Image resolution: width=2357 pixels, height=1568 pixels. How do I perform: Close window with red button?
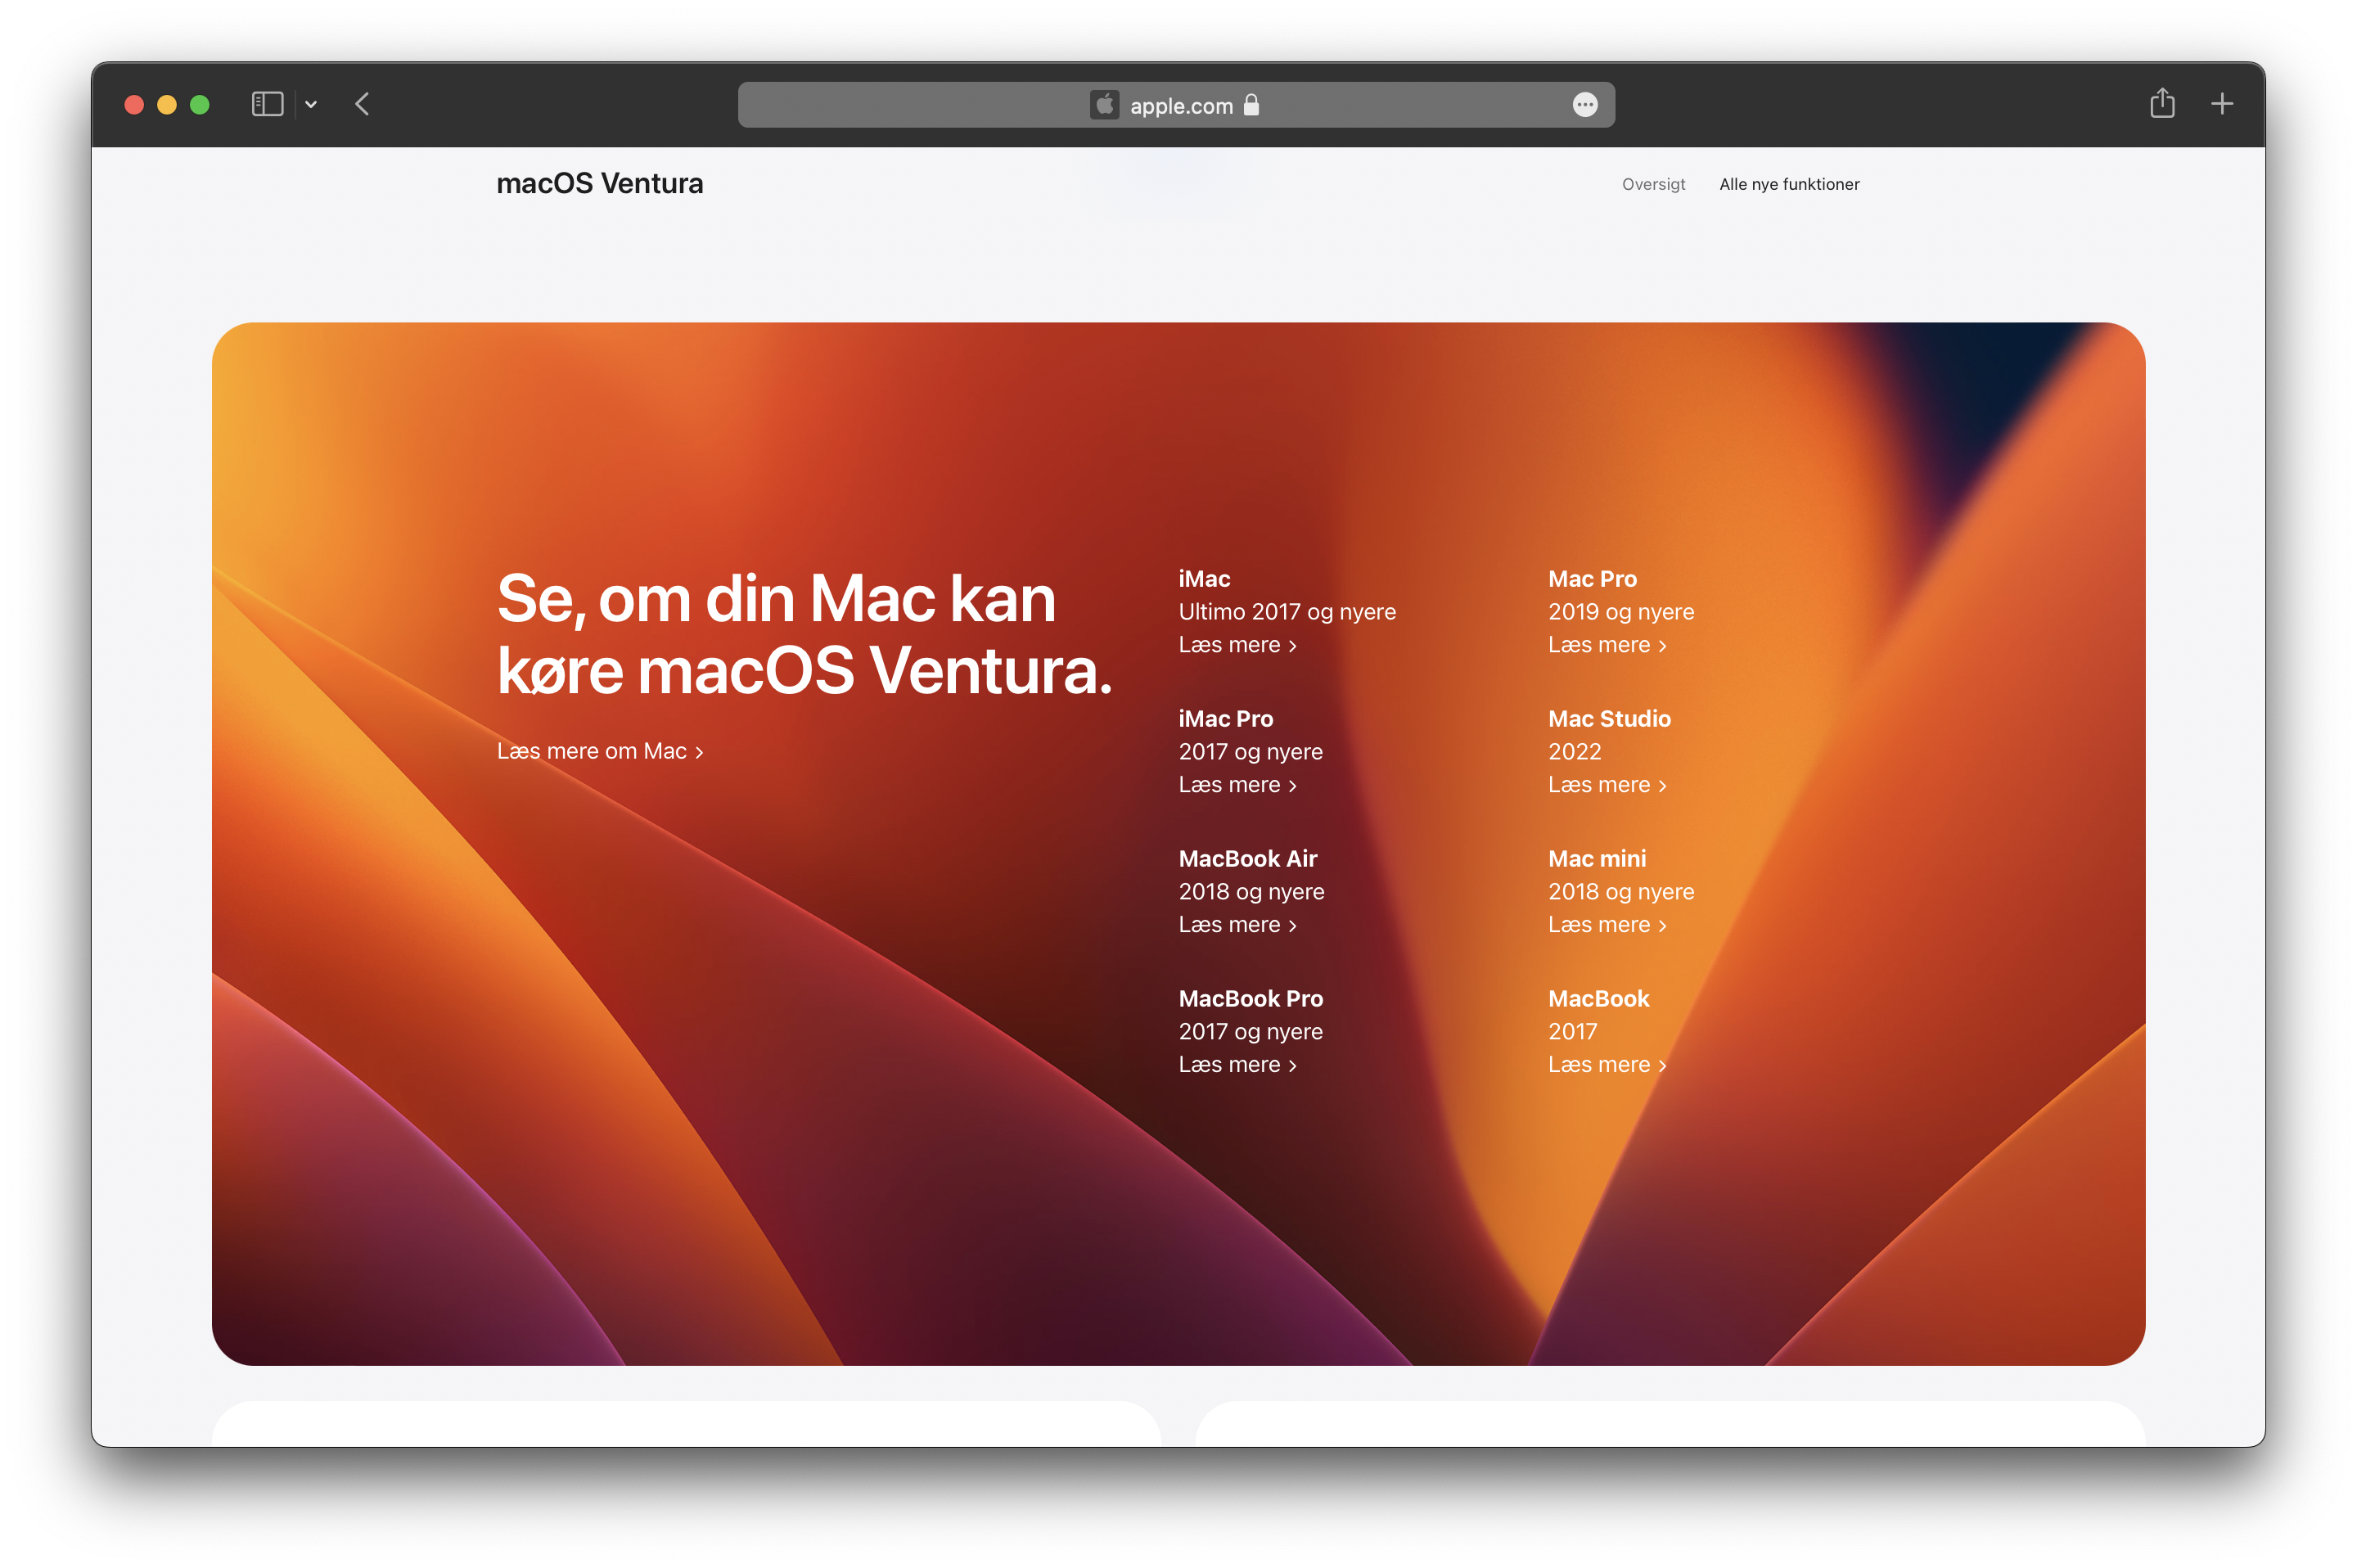134,105
